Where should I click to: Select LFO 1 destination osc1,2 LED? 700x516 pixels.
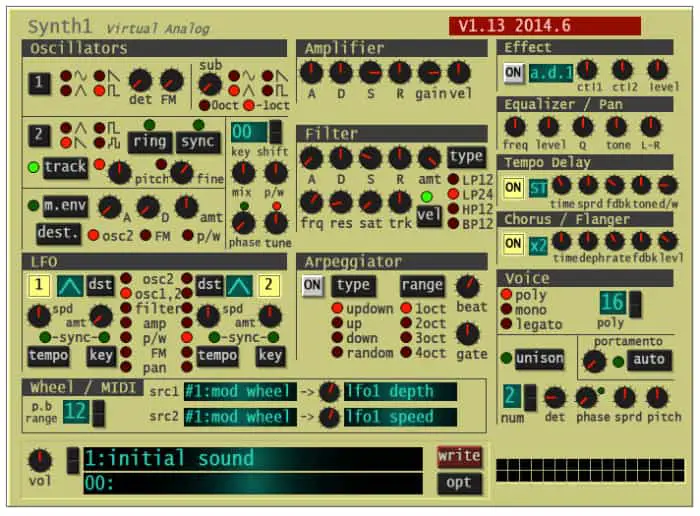pyautogui.click(x=126, y=294)
